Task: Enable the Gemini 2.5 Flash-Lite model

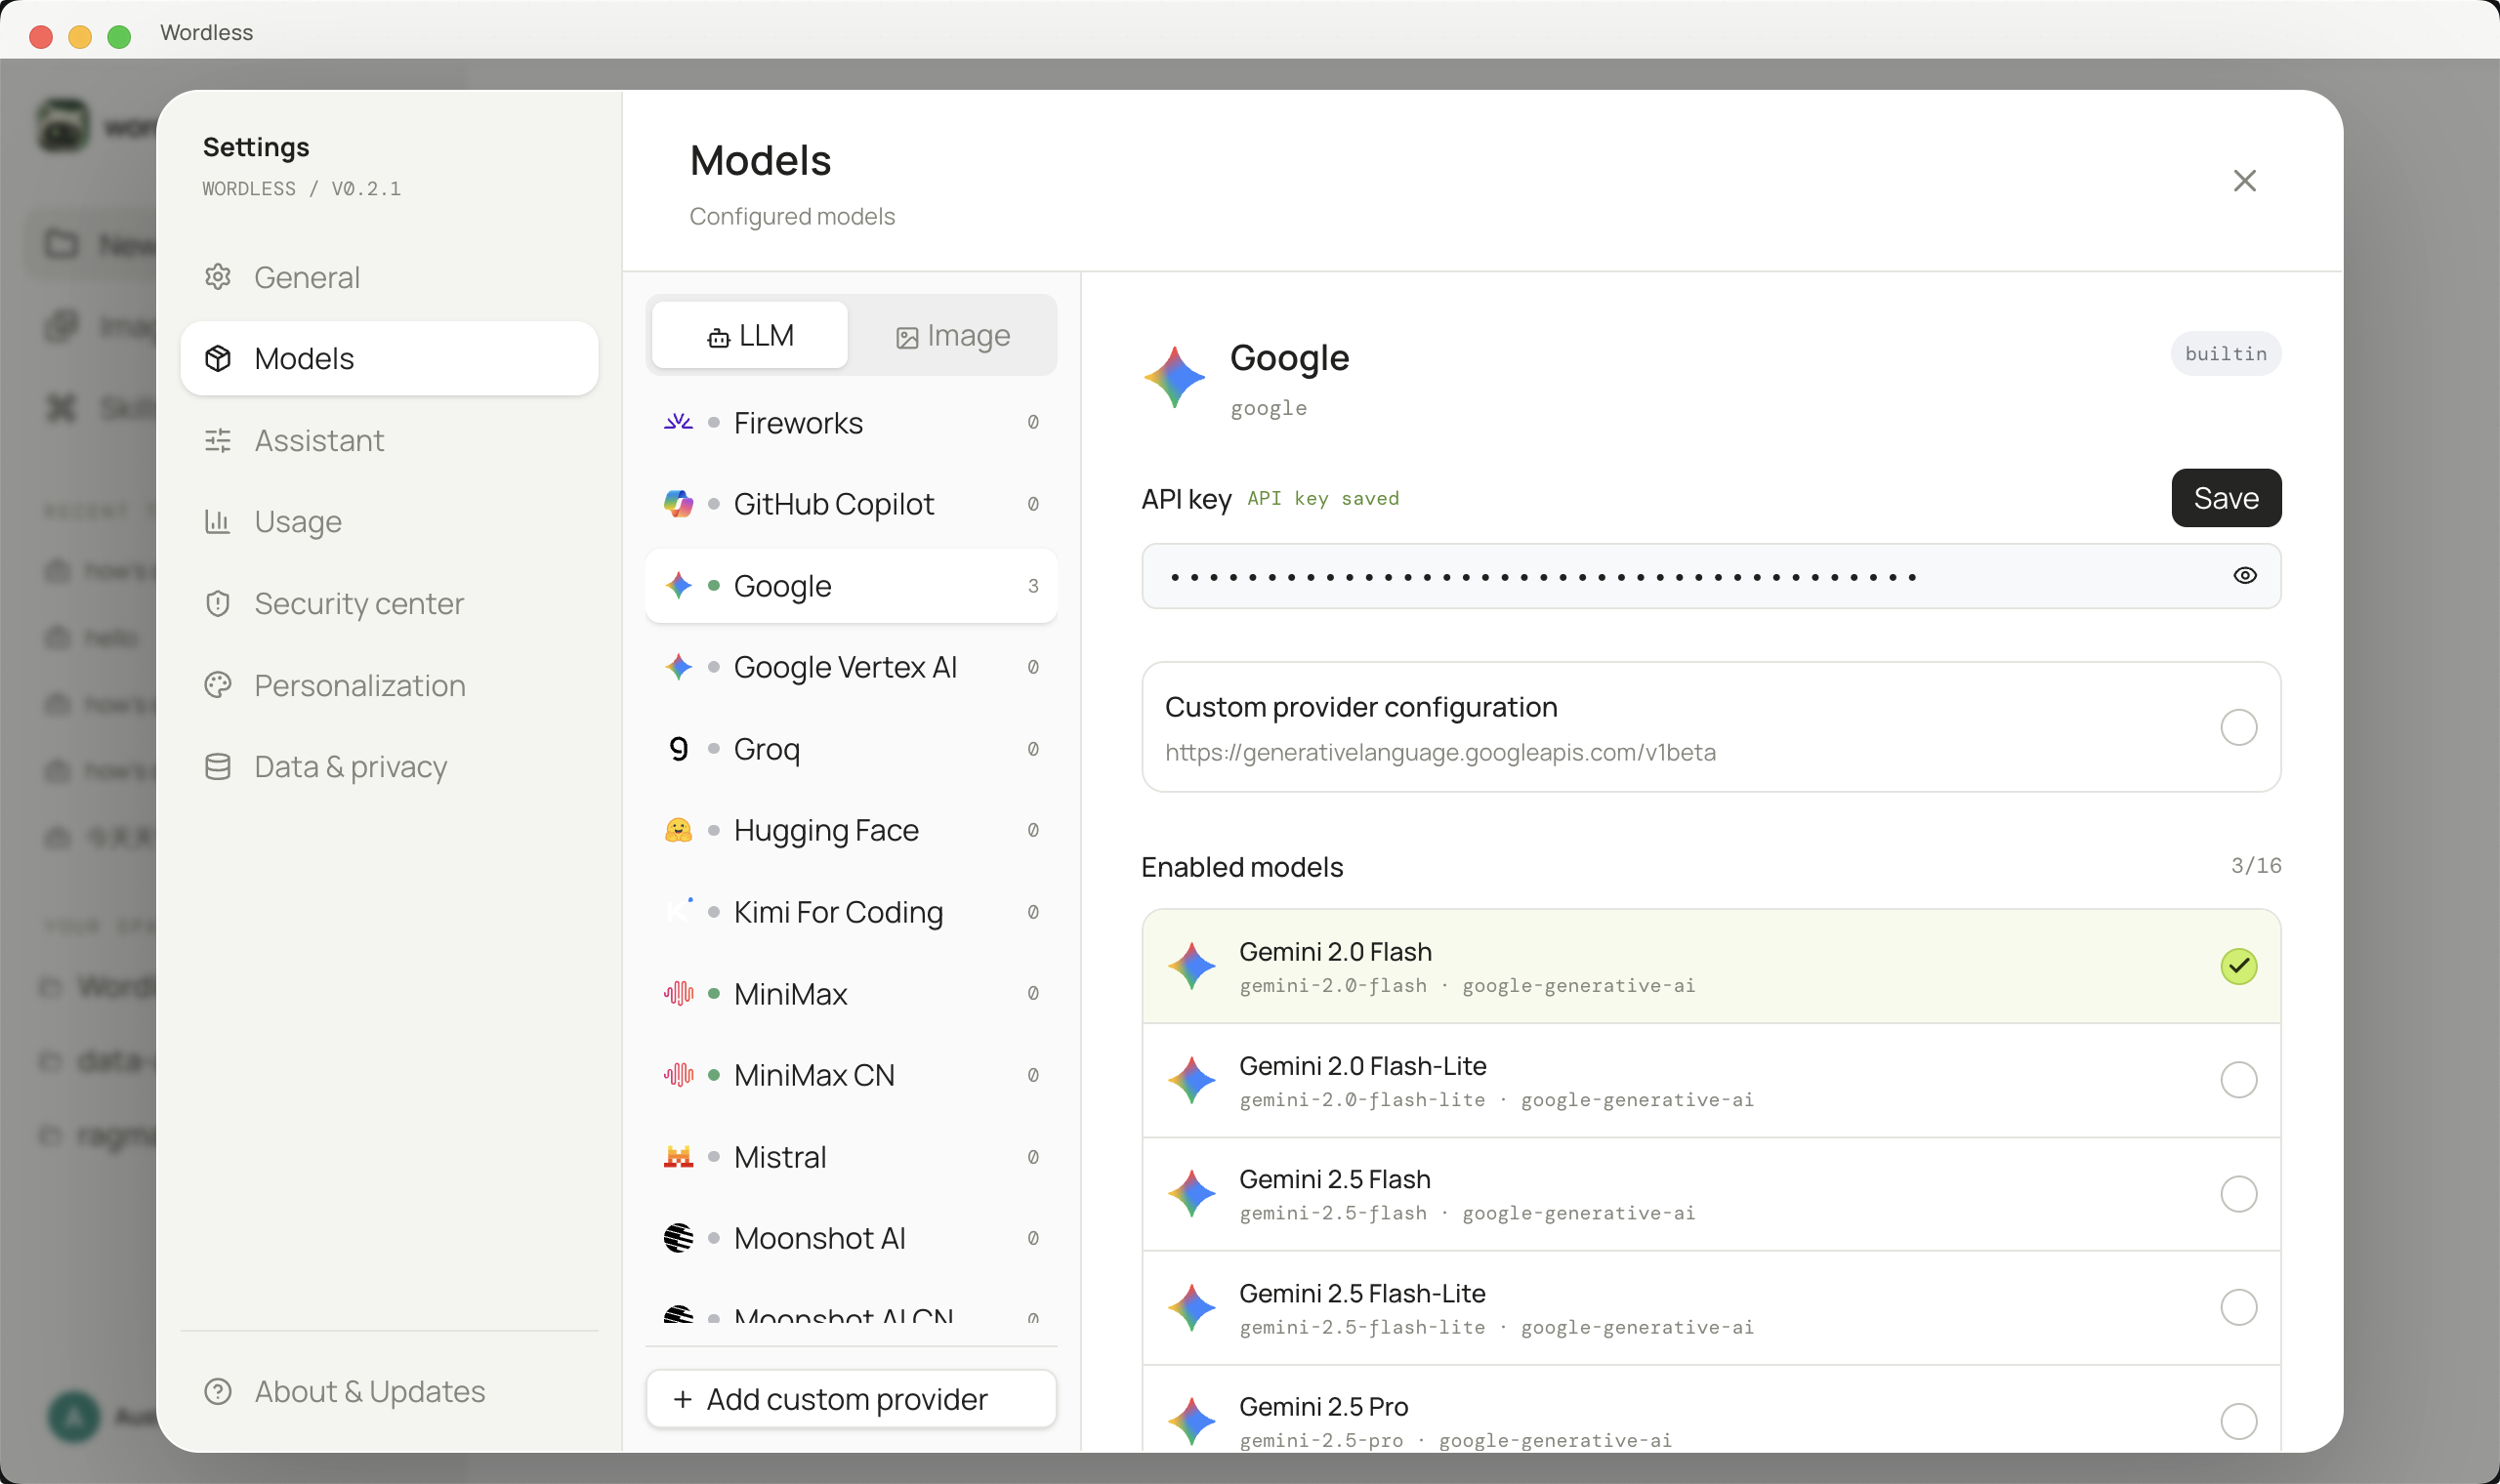Action: tap(2238, 1307)
